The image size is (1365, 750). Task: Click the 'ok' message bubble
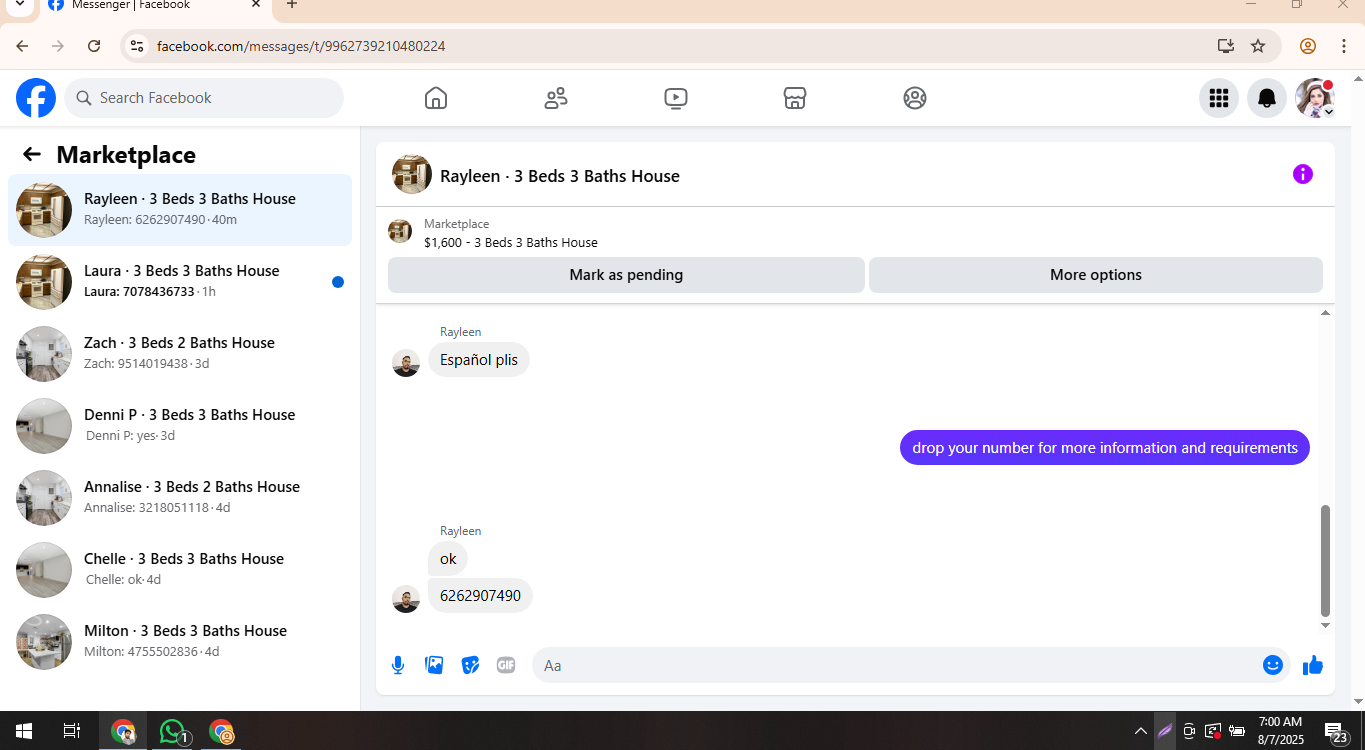(x=448, y=559)
